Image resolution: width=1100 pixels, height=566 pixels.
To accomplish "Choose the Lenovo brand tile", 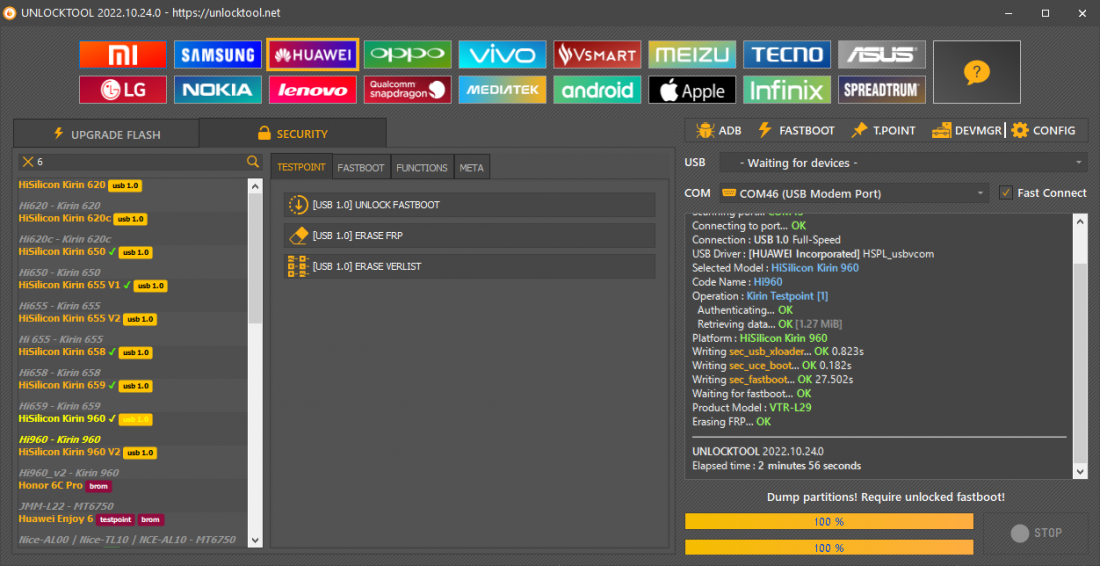I will point(312,90).
